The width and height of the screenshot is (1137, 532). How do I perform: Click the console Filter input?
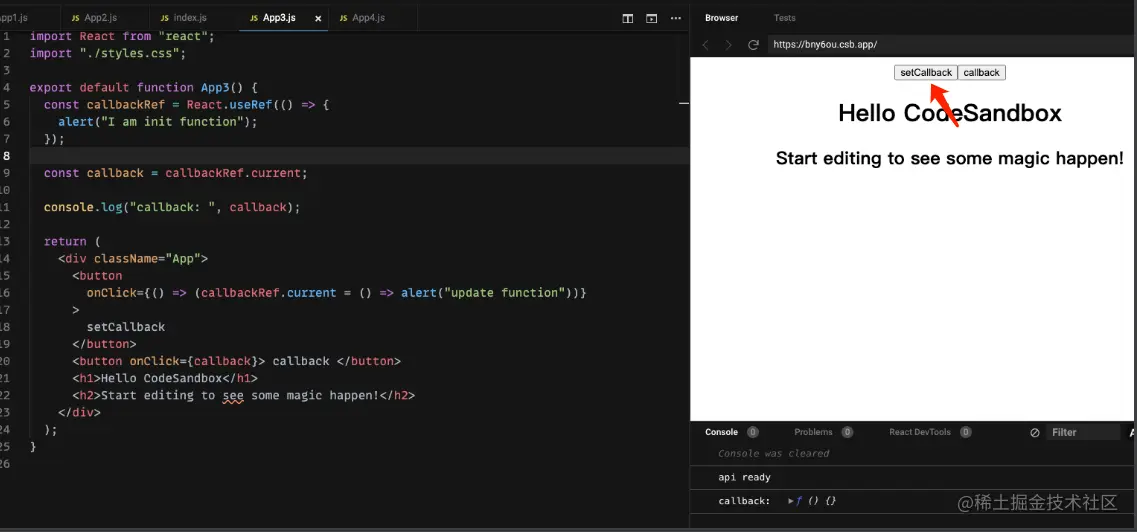tap(1082, 433)
